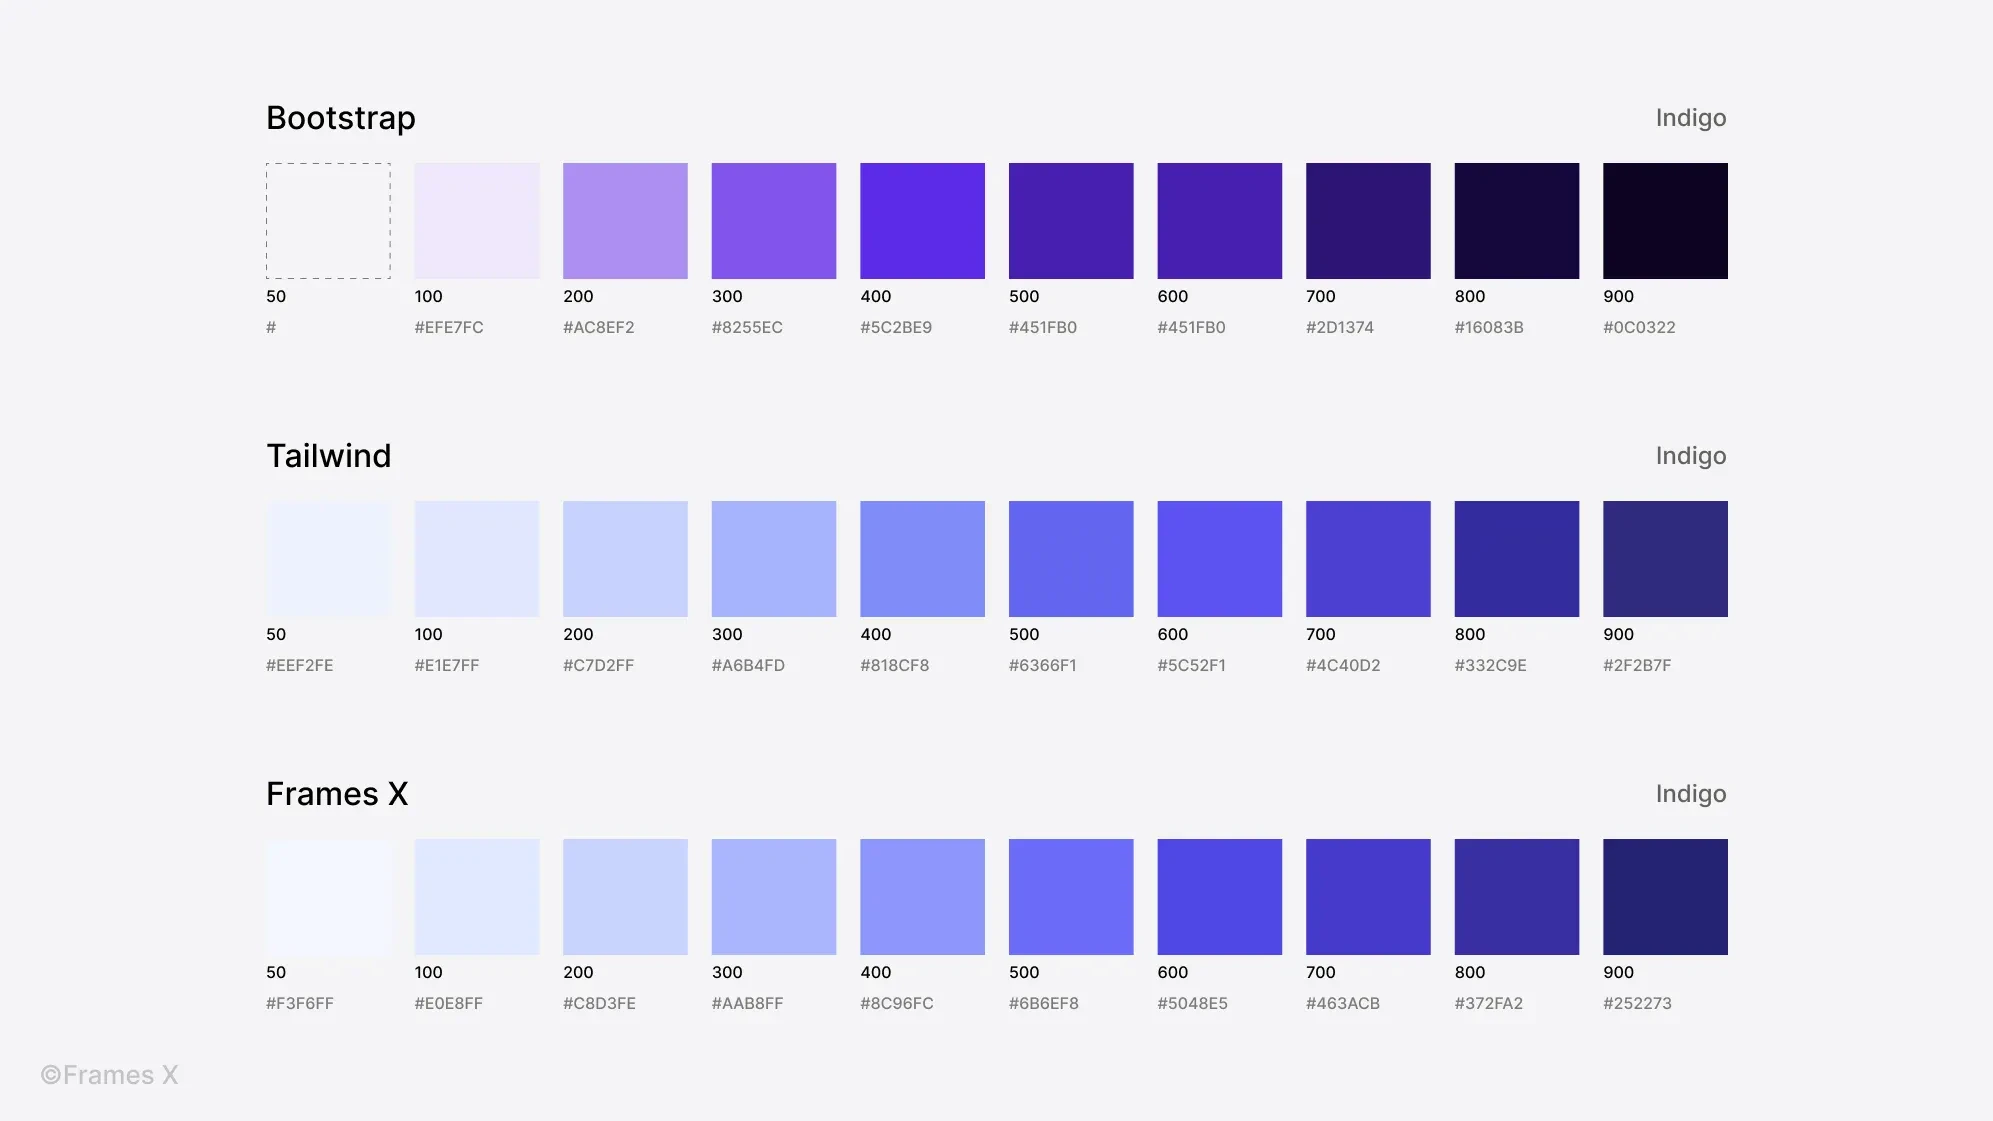This screenshot has width=1993, height=1121.
Task: Click the Tailwind 600 swatch #5C52F1
Action: pos(1220,559)
